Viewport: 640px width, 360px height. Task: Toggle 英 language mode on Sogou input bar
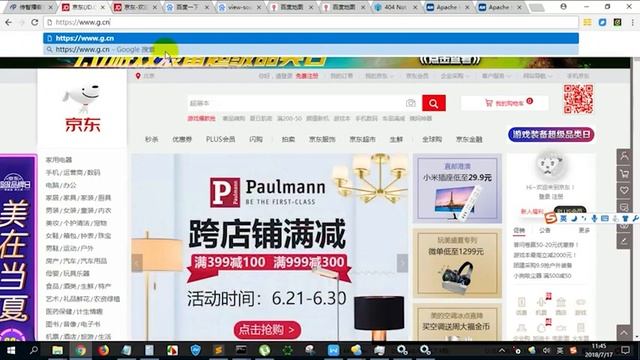point(563,219)
